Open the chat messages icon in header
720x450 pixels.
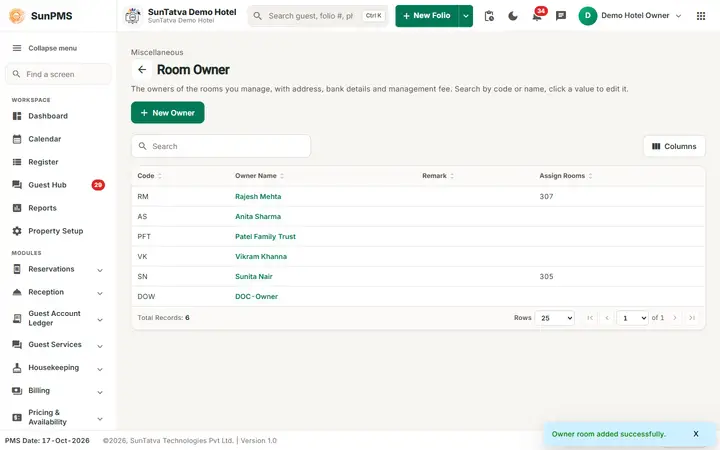tap(561, 16)
